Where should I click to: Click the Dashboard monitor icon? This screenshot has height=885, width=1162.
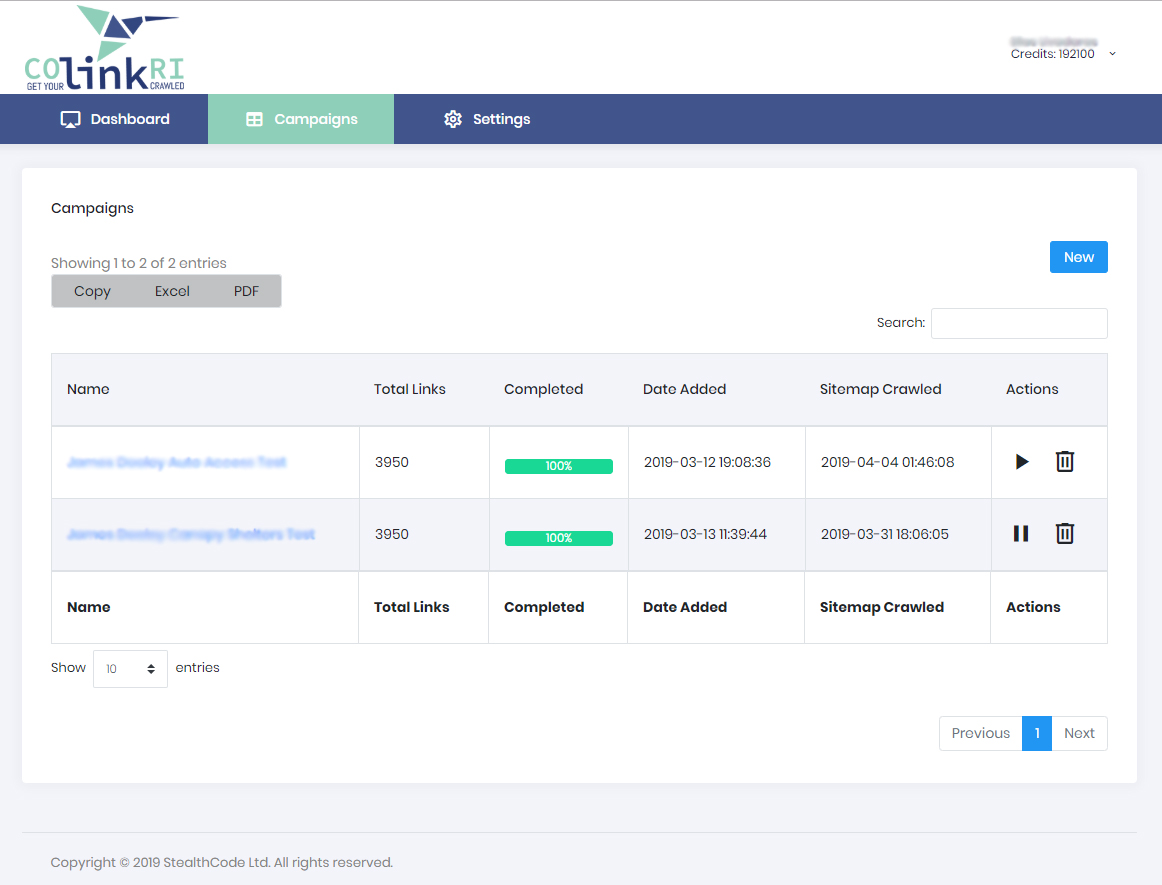point(70,119)
